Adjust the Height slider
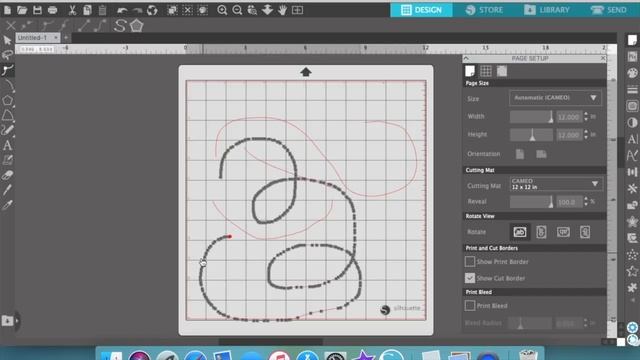This screenshot has height=360, width=640. pyautogui.click(x=531, y=135)
